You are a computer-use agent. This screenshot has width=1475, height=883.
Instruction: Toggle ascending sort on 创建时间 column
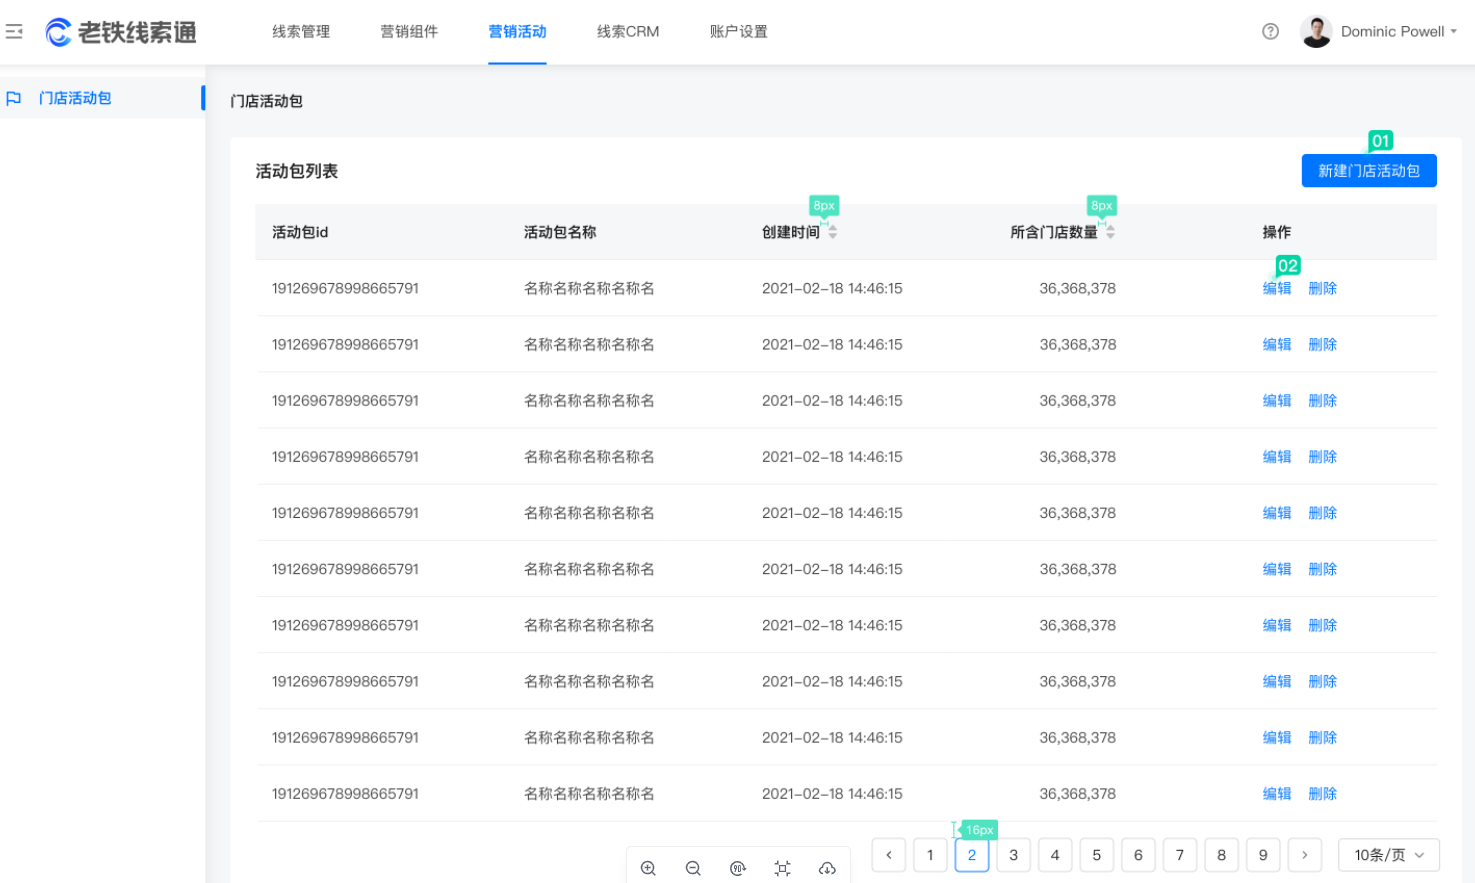tap(831, 227)
